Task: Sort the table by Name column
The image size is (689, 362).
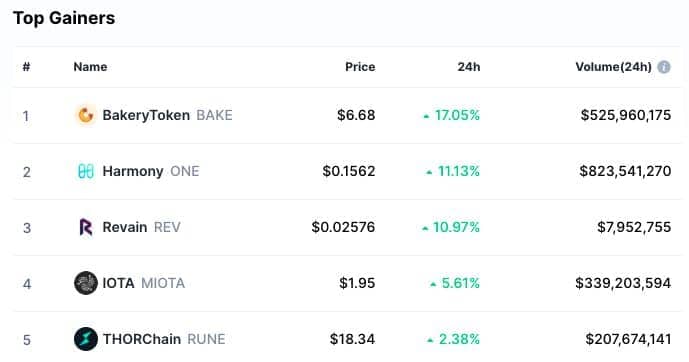Action: 90,67
